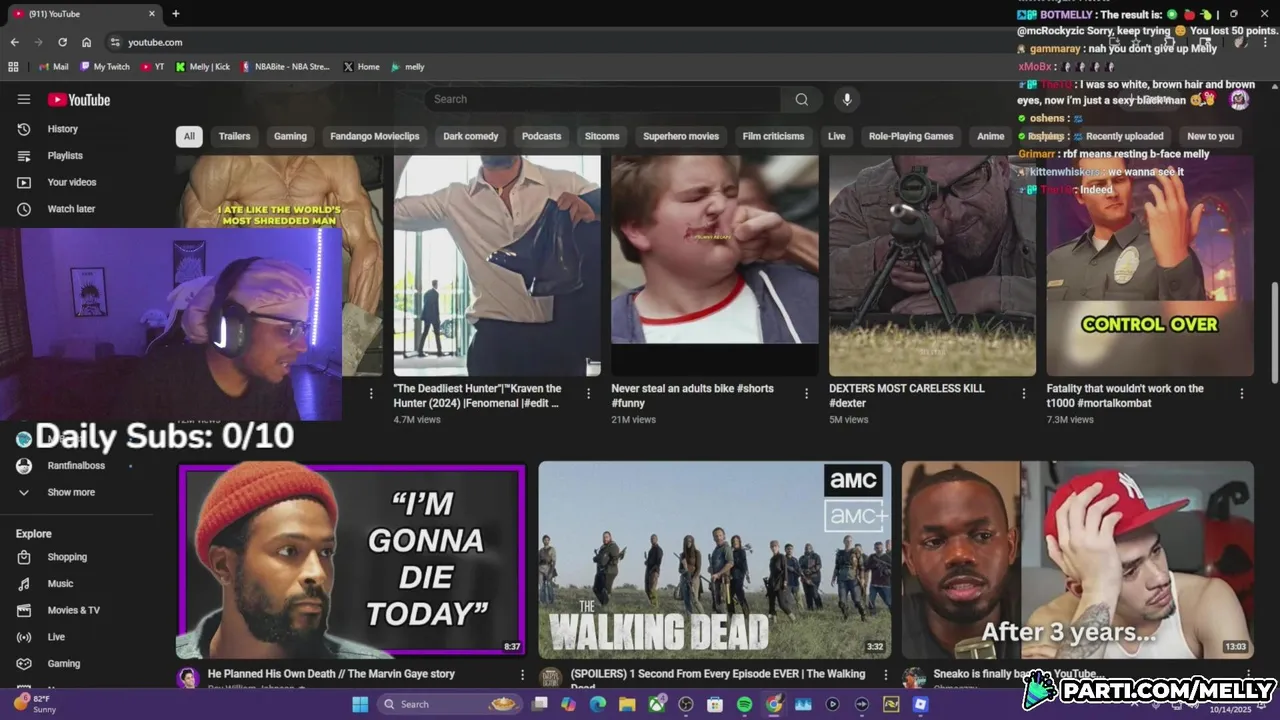
Task: Open the Melly | Kick bookmark
Action: click(202, 67)
